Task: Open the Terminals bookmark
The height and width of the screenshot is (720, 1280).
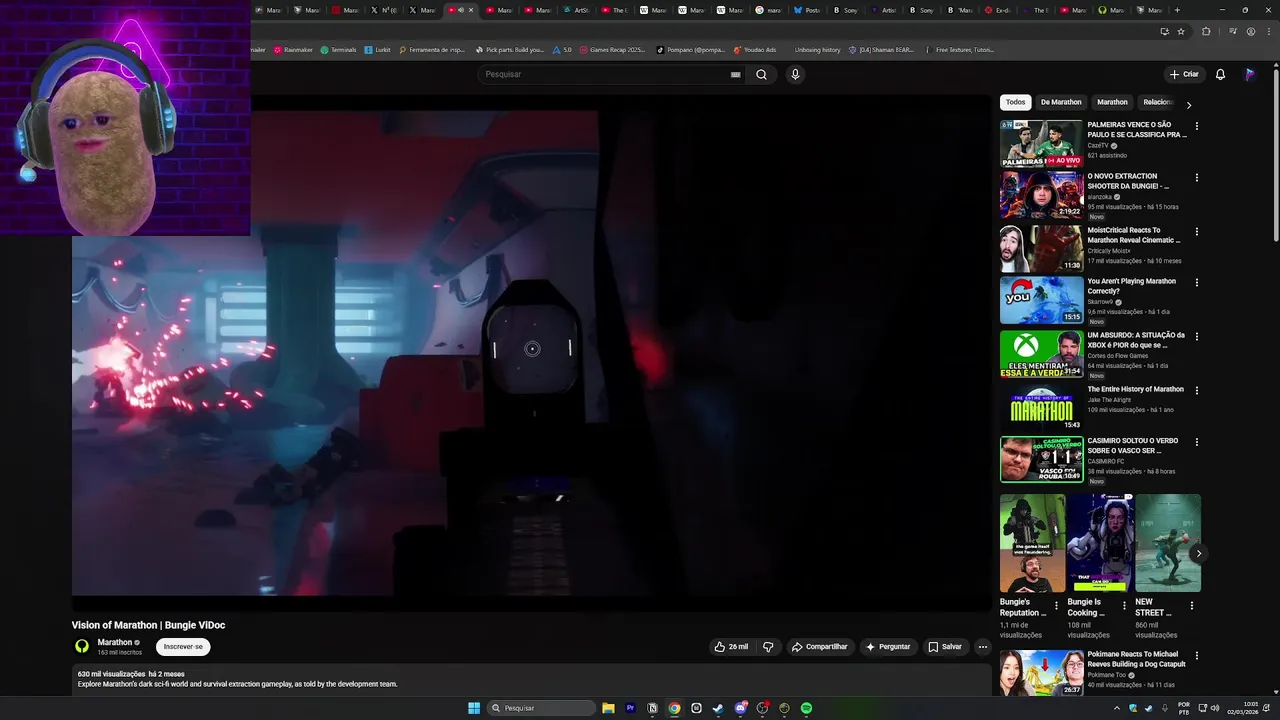Action: (x=338, y=49)
